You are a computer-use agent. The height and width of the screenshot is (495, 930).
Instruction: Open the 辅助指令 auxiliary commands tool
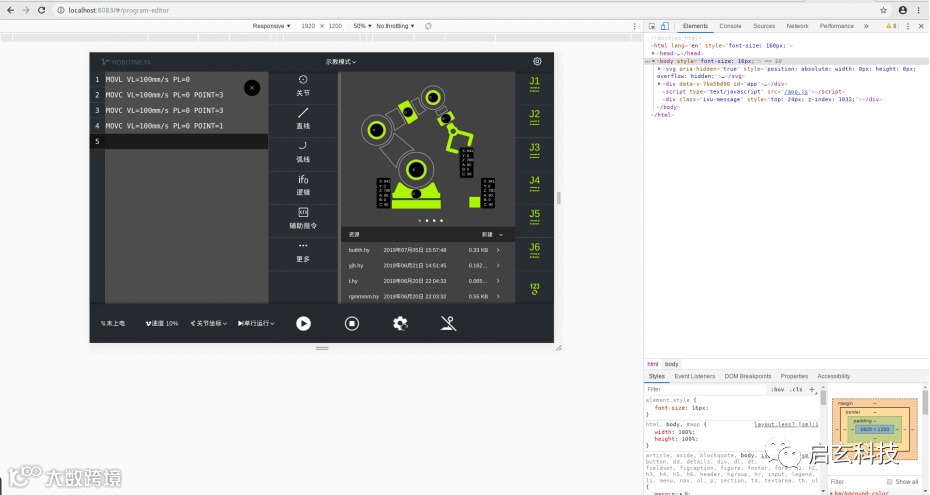coord(303,218)
